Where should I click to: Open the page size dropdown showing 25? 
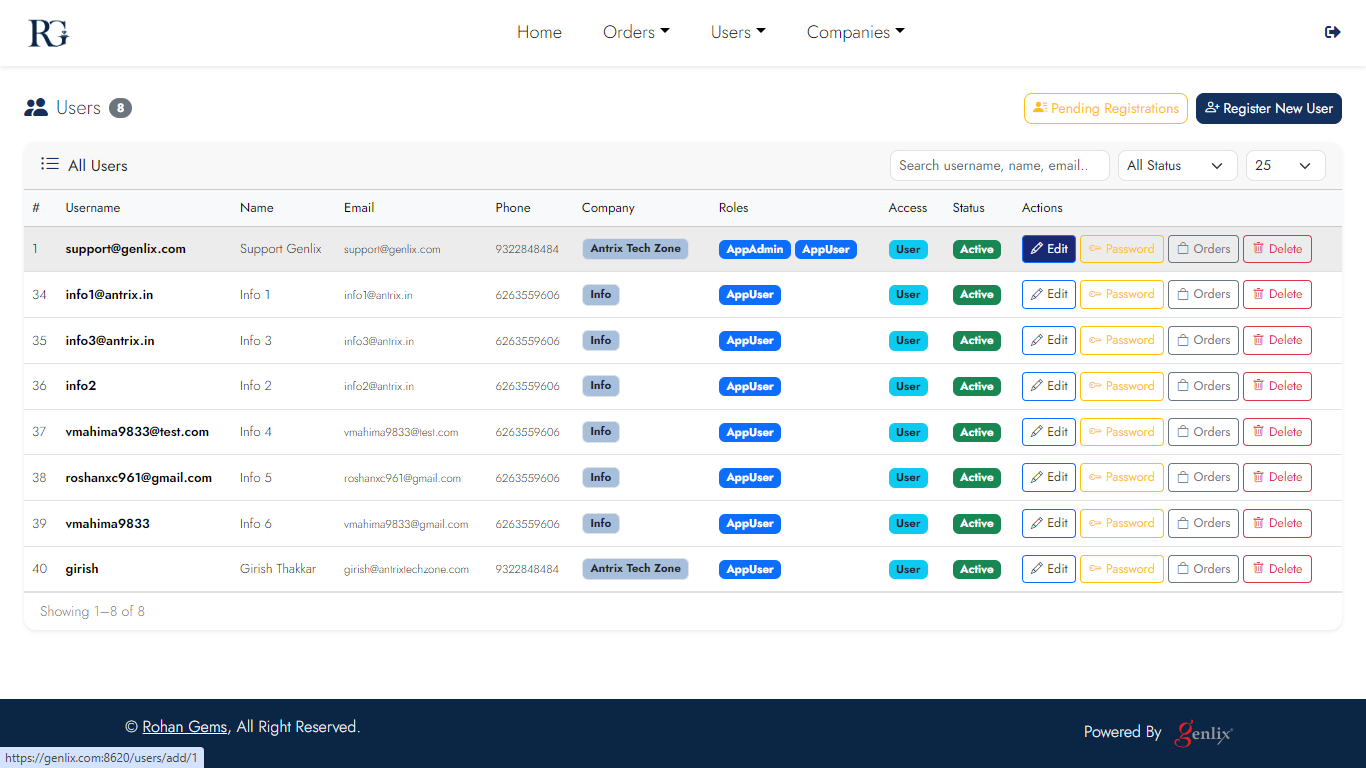[1284, 166]
